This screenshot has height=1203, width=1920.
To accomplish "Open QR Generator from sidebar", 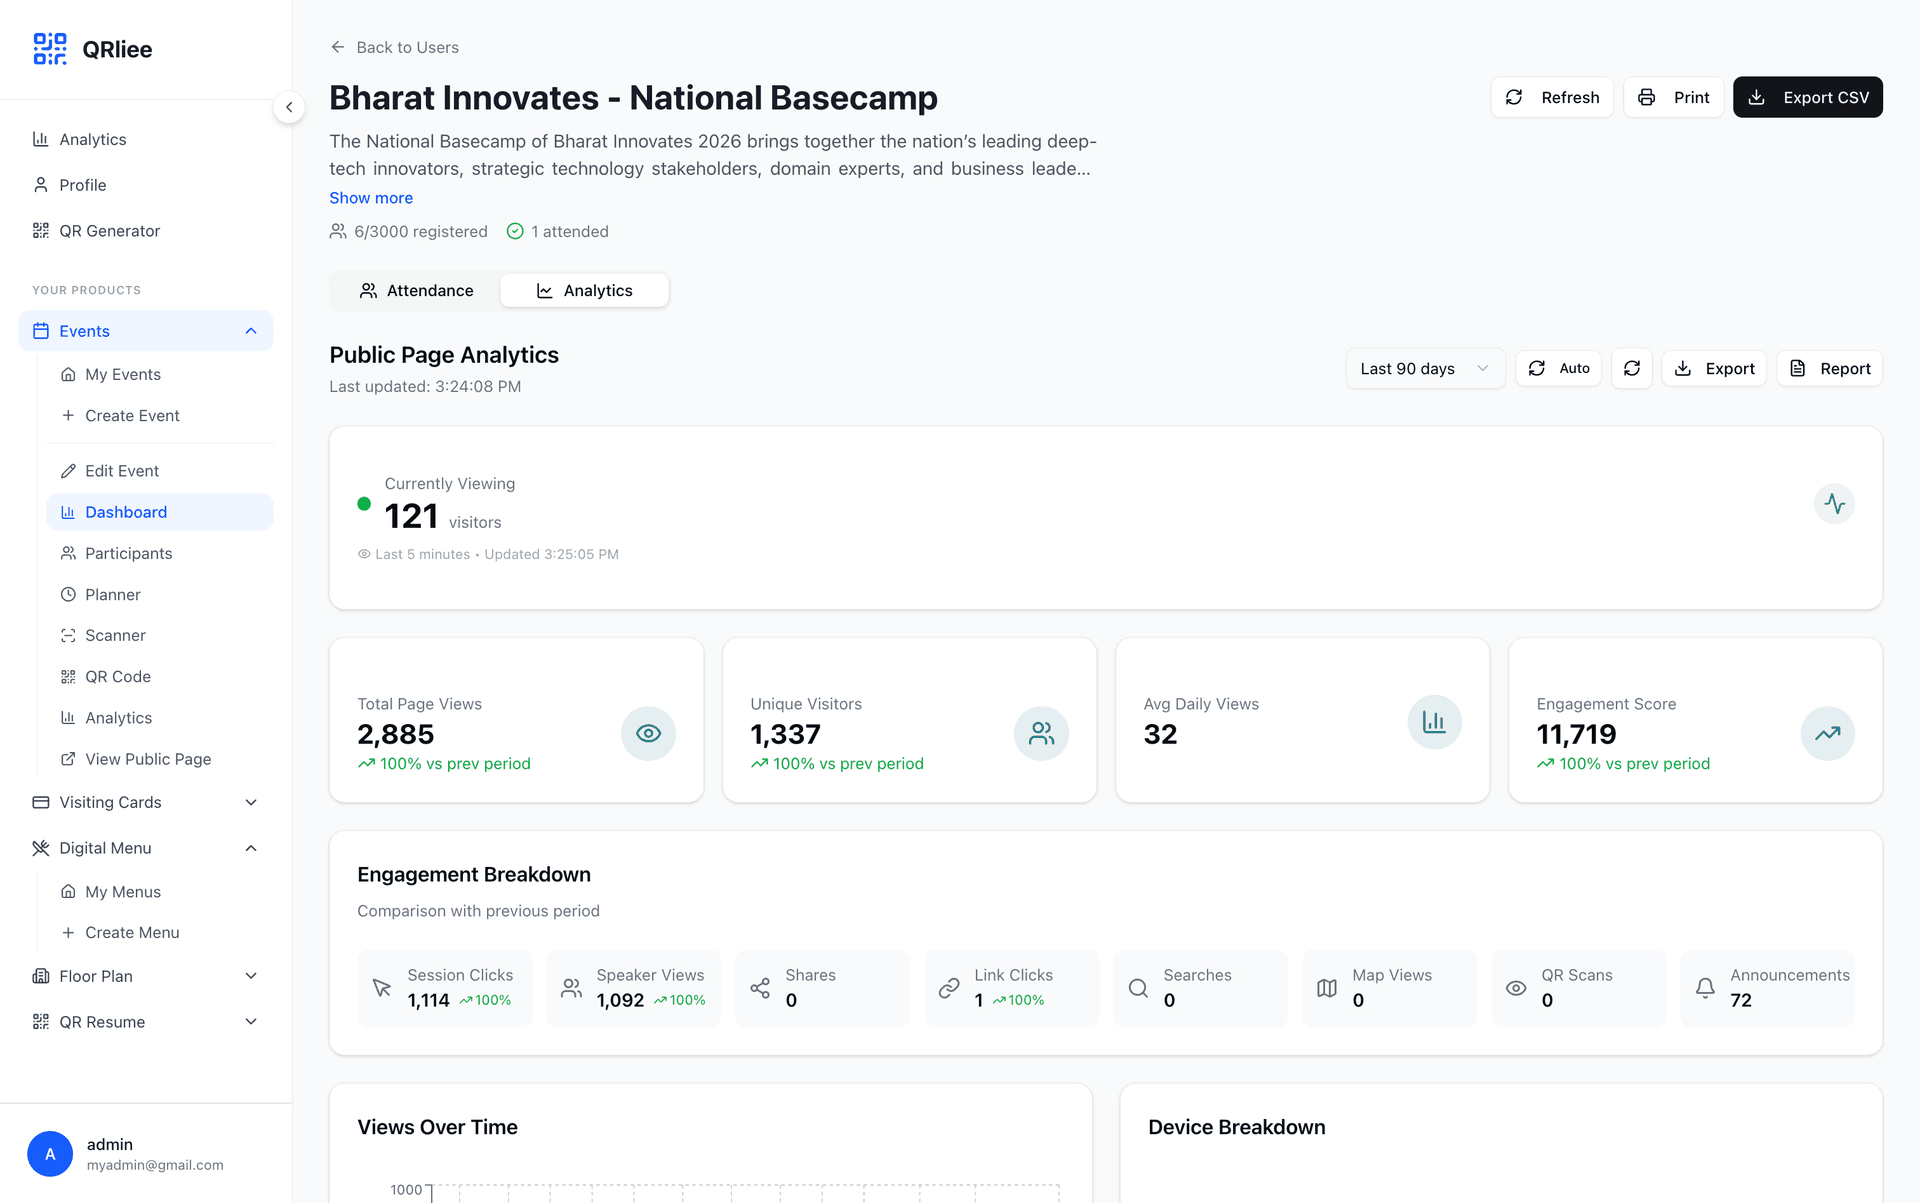I will tap(109, 231).
